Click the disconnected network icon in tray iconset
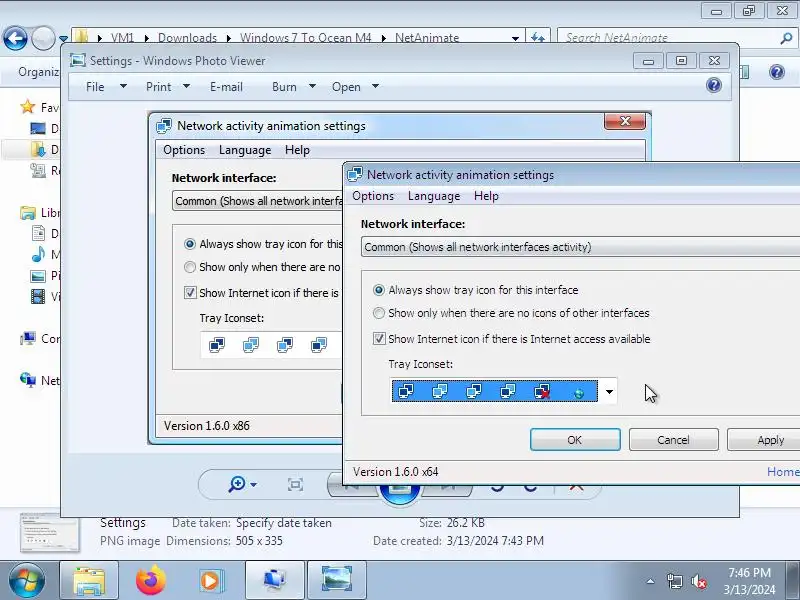Viewport: 800px width, 600px height. (542, 392)
